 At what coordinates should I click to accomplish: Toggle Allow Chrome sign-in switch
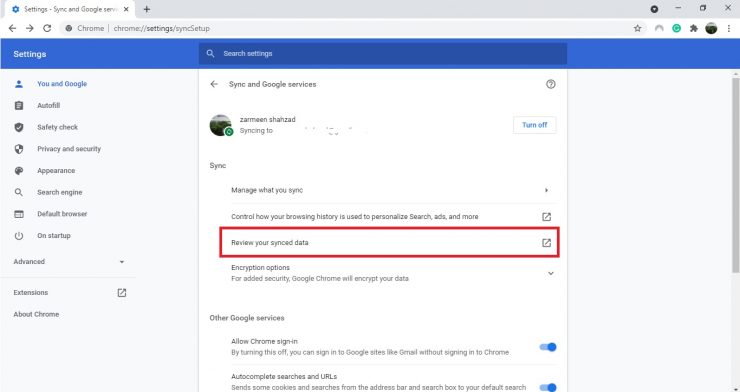[x=548, y=347]
